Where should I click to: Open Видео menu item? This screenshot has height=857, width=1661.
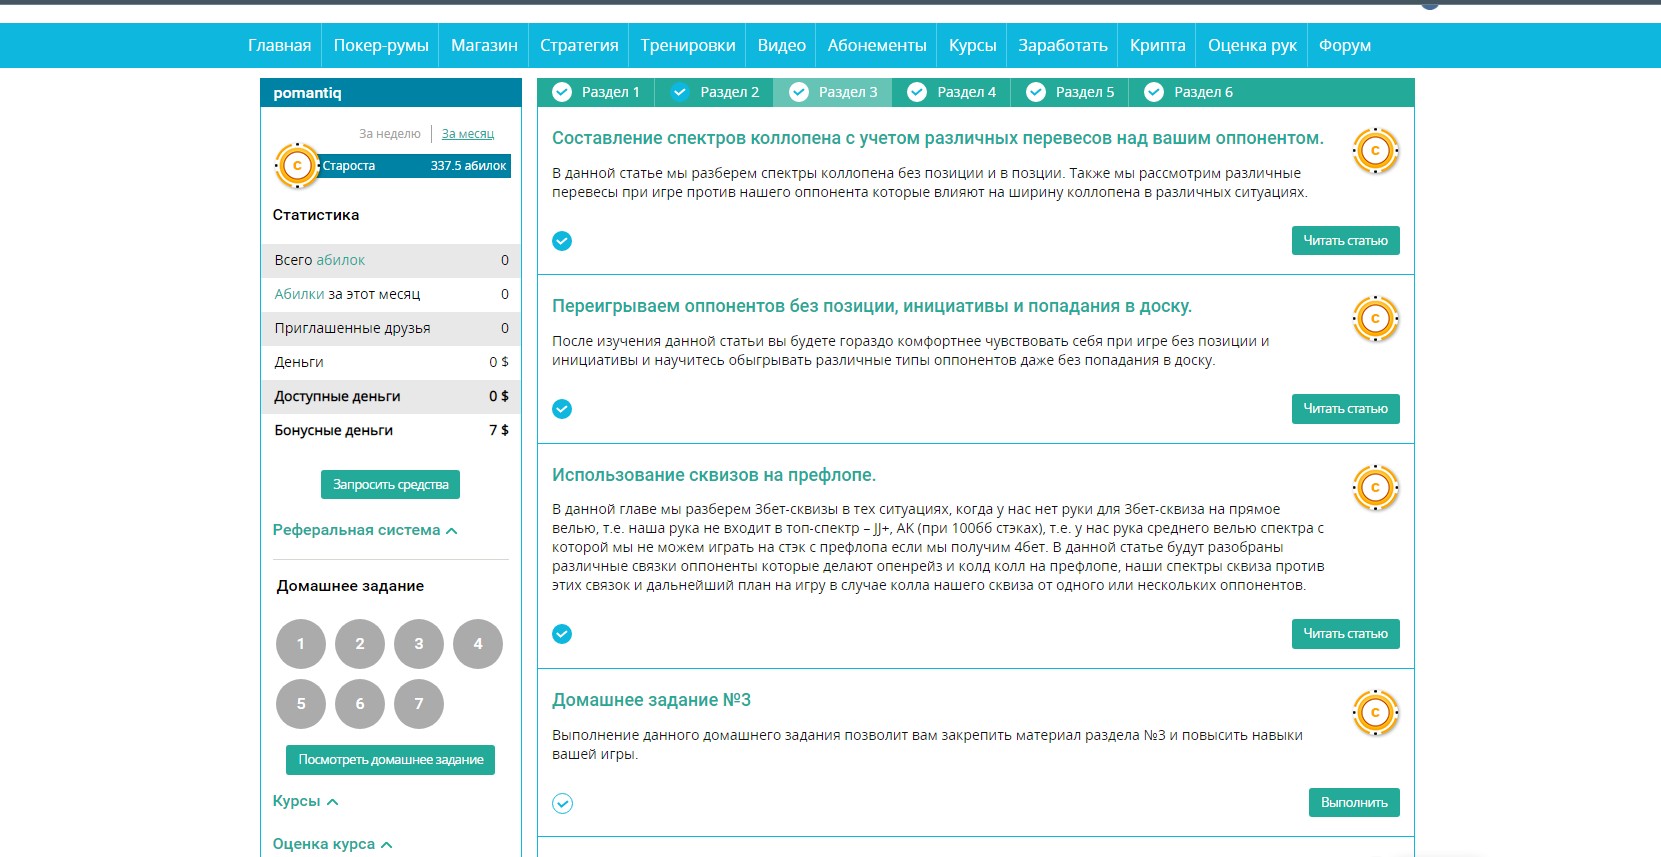click(x=782, y=45)
